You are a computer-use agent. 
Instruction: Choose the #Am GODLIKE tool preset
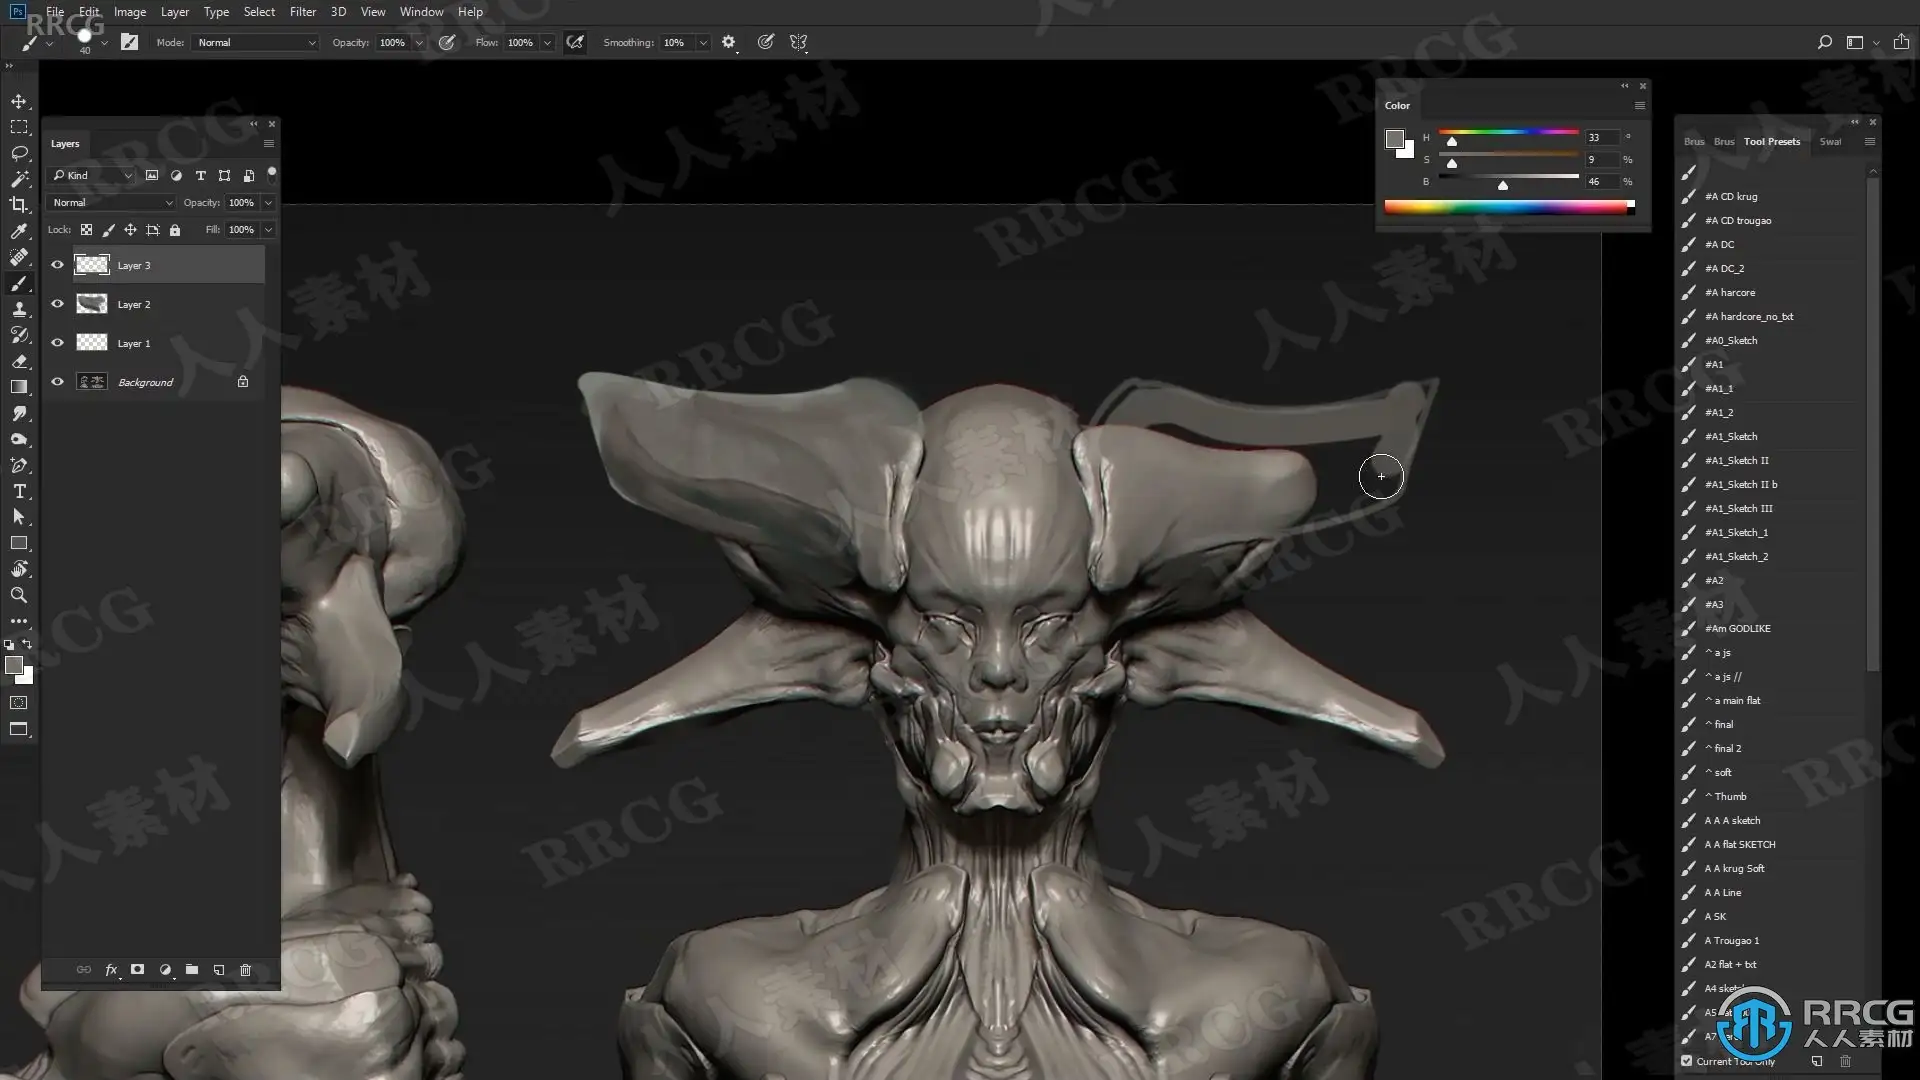point(1737,628)
